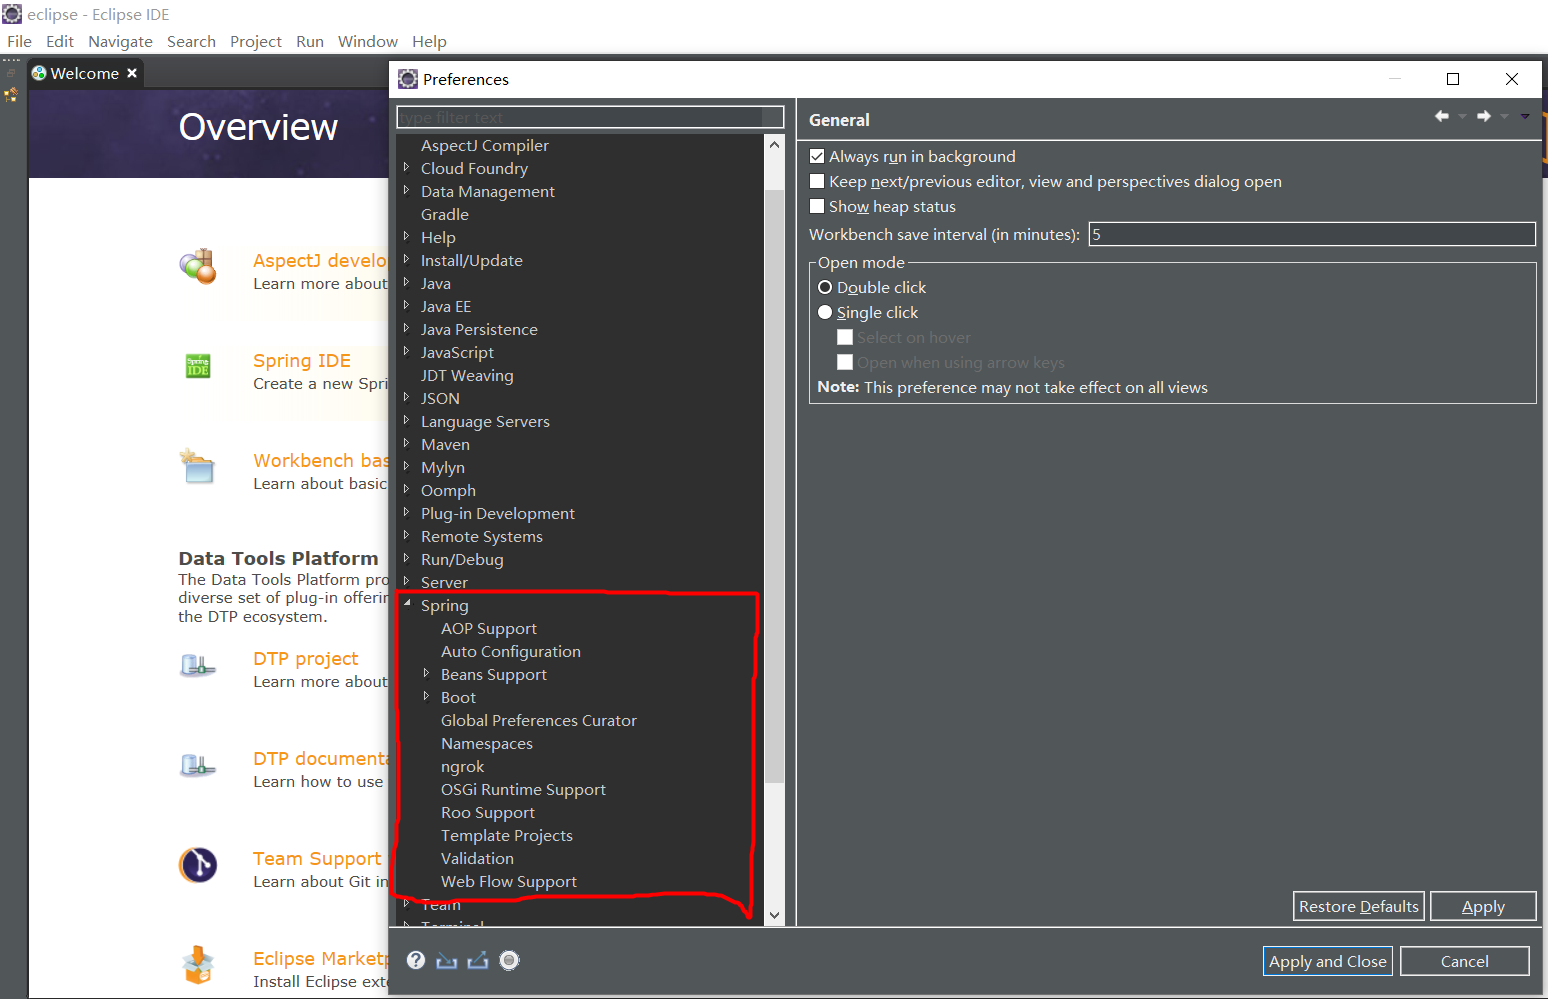Click the Oomph preference recorder icon
Screen dimensions: 1548x999
(509, 960)
